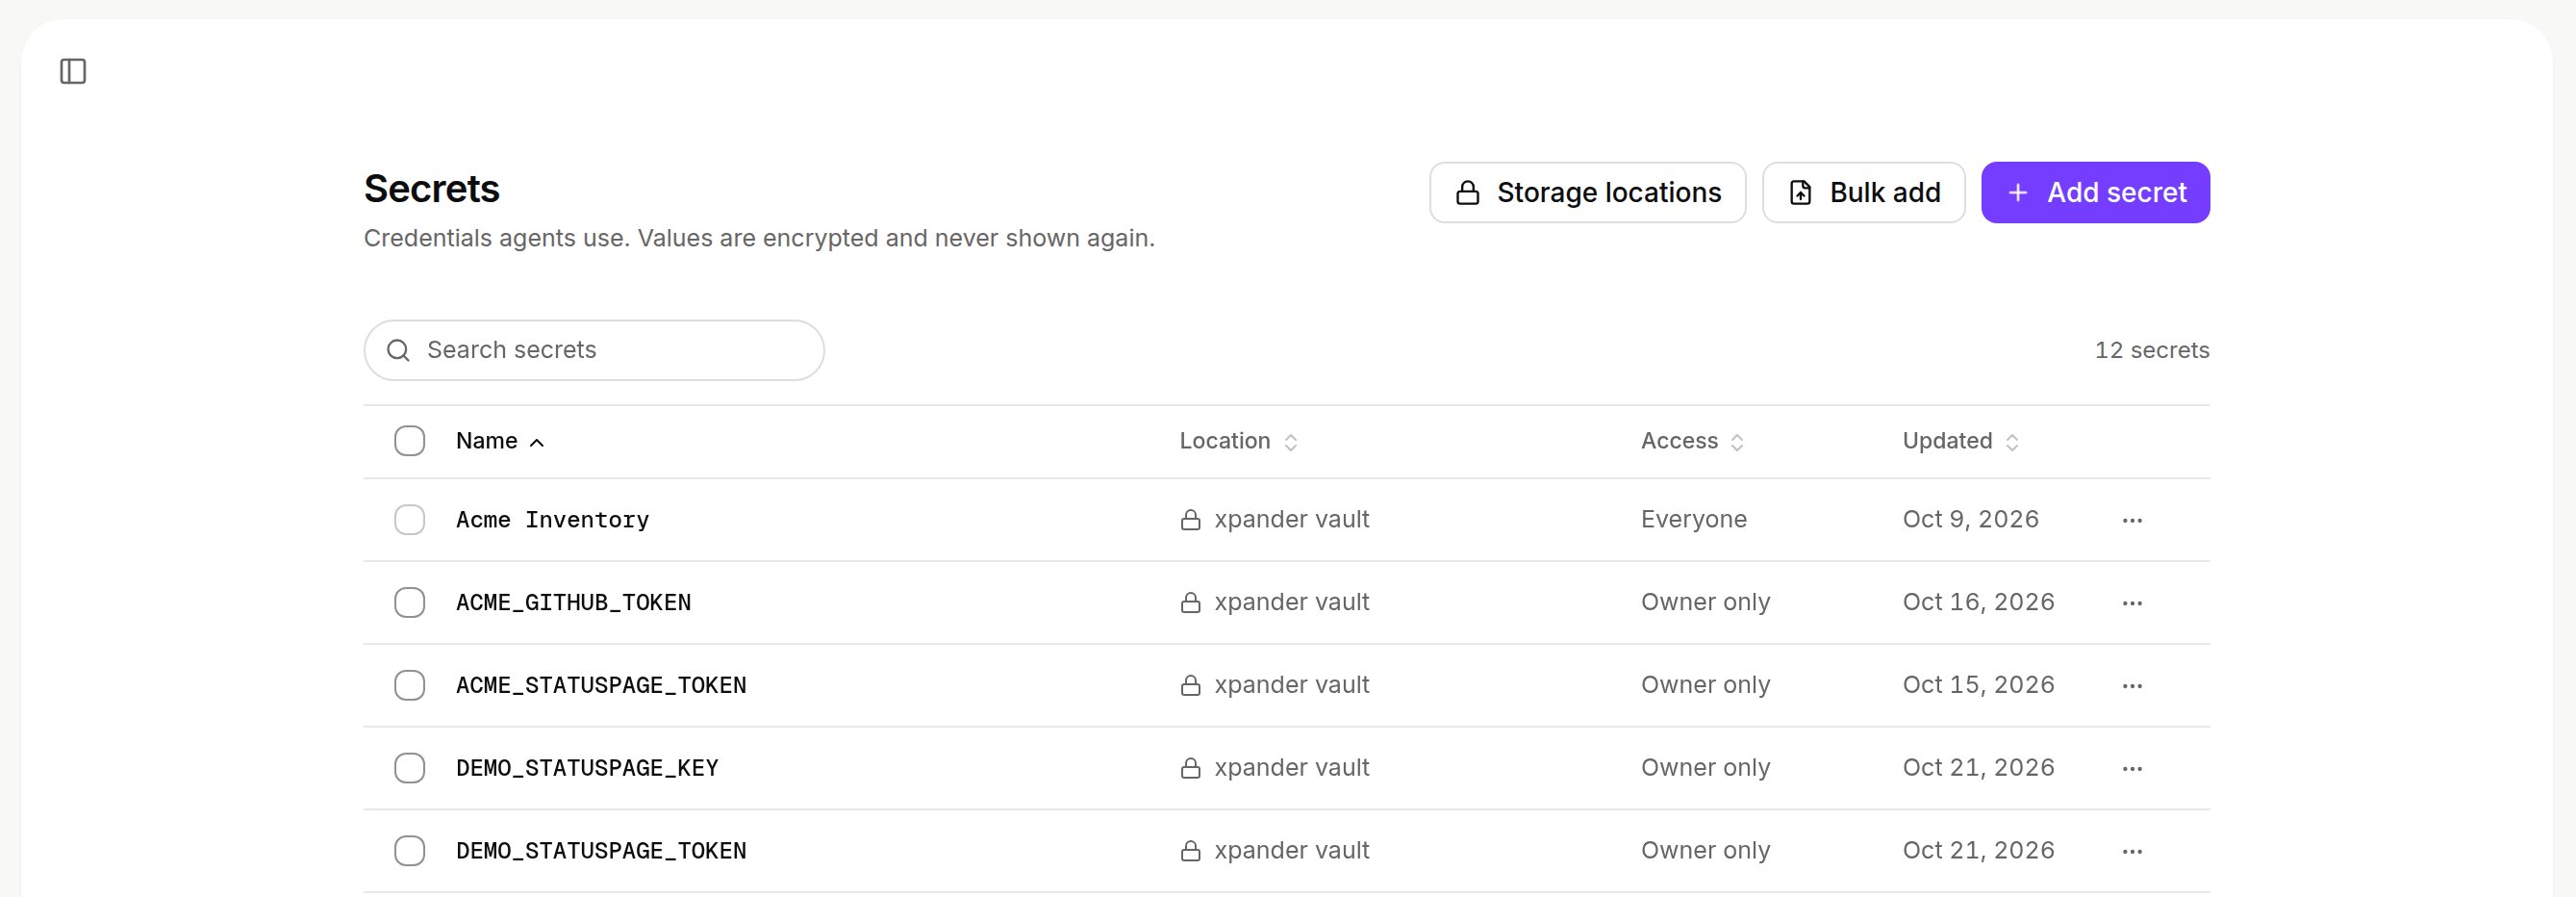Screen dimensions: 2576x897
Task: Click the lock icon in ACME_GITHUB_TOKEN row
Action: (1190, 603)
